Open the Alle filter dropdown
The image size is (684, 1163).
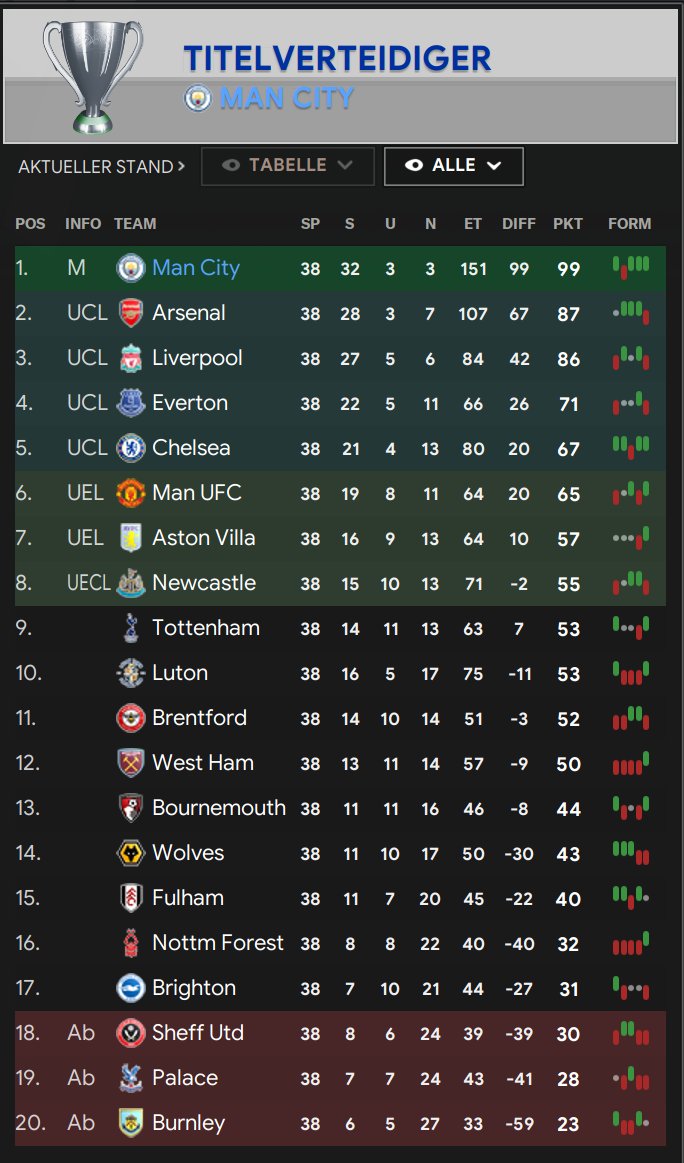coord(453,166)
